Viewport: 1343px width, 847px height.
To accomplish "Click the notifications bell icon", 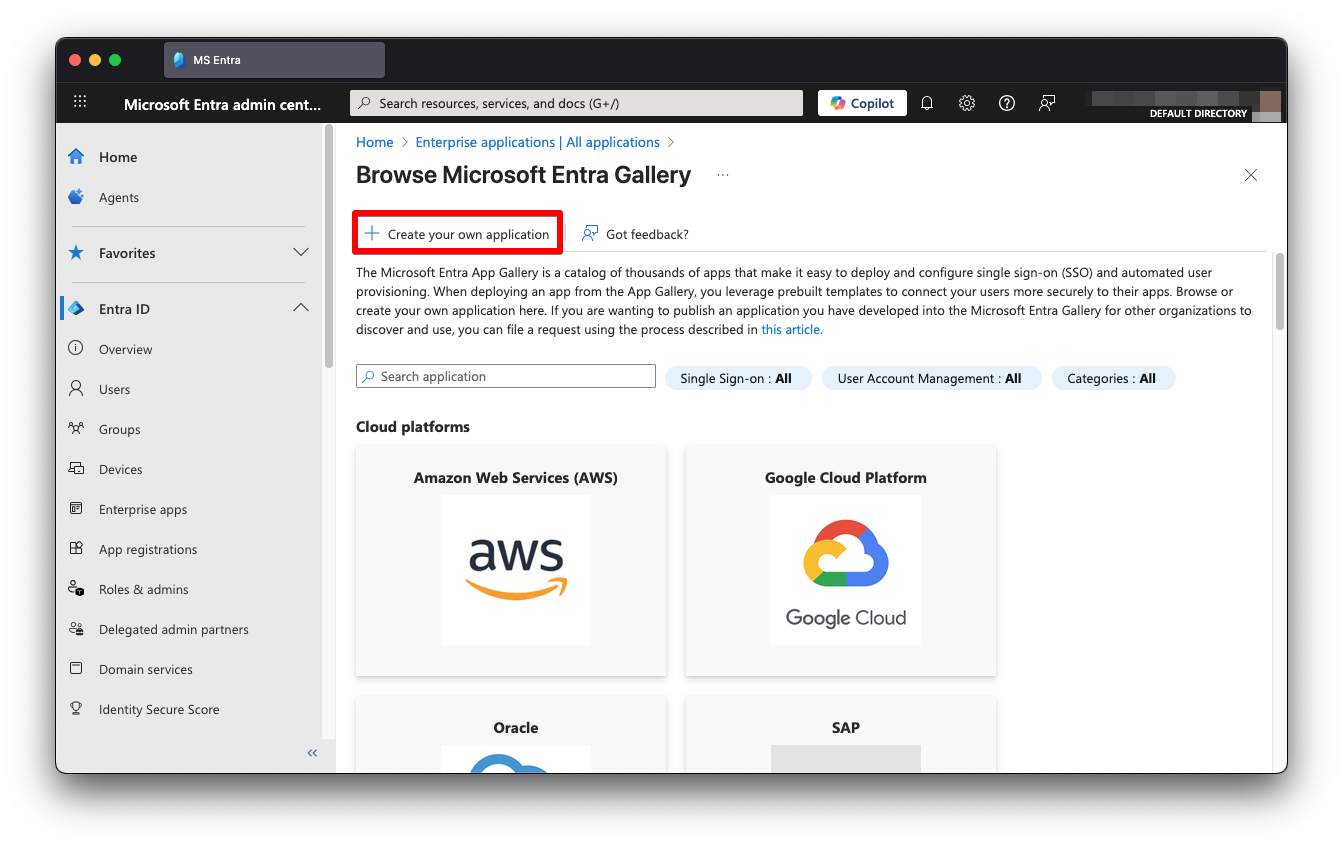I will (926, 102).
